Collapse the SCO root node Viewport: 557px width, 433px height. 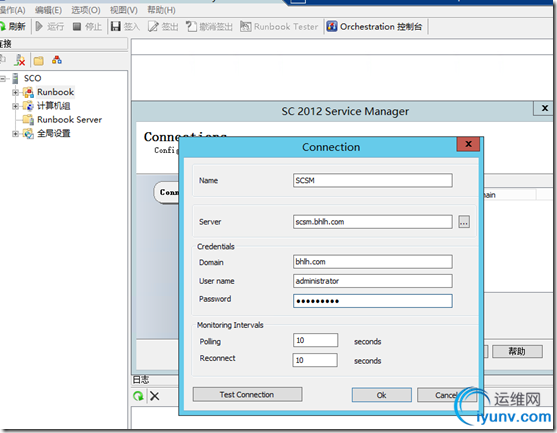(3, 79)
